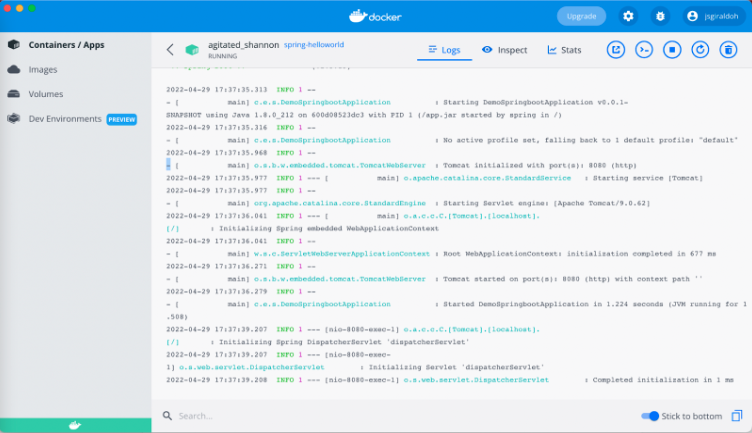The width and height of the screenshot is (752, 433).
Task: Open Dev Environments preview section
Action: pyautogui.click(x=65, y=119)
